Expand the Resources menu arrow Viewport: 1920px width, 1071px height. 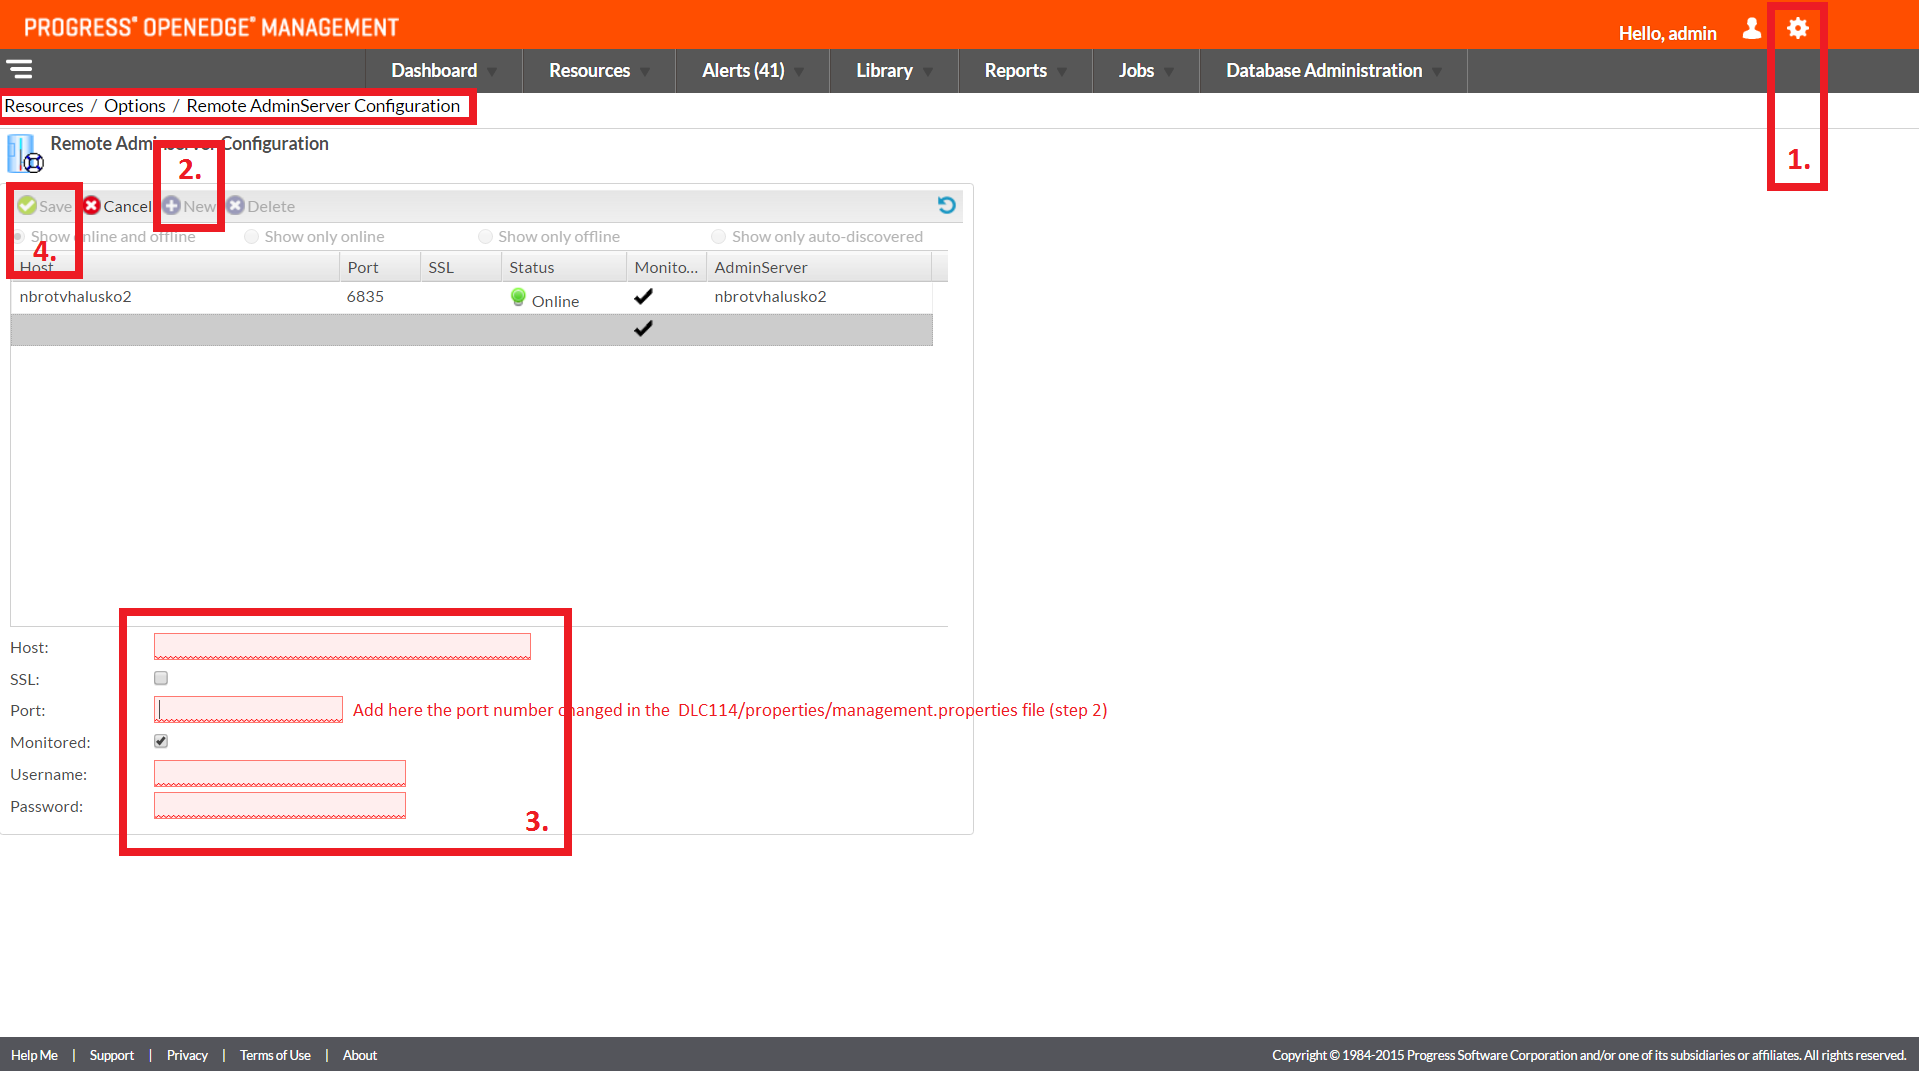(645, 72)
